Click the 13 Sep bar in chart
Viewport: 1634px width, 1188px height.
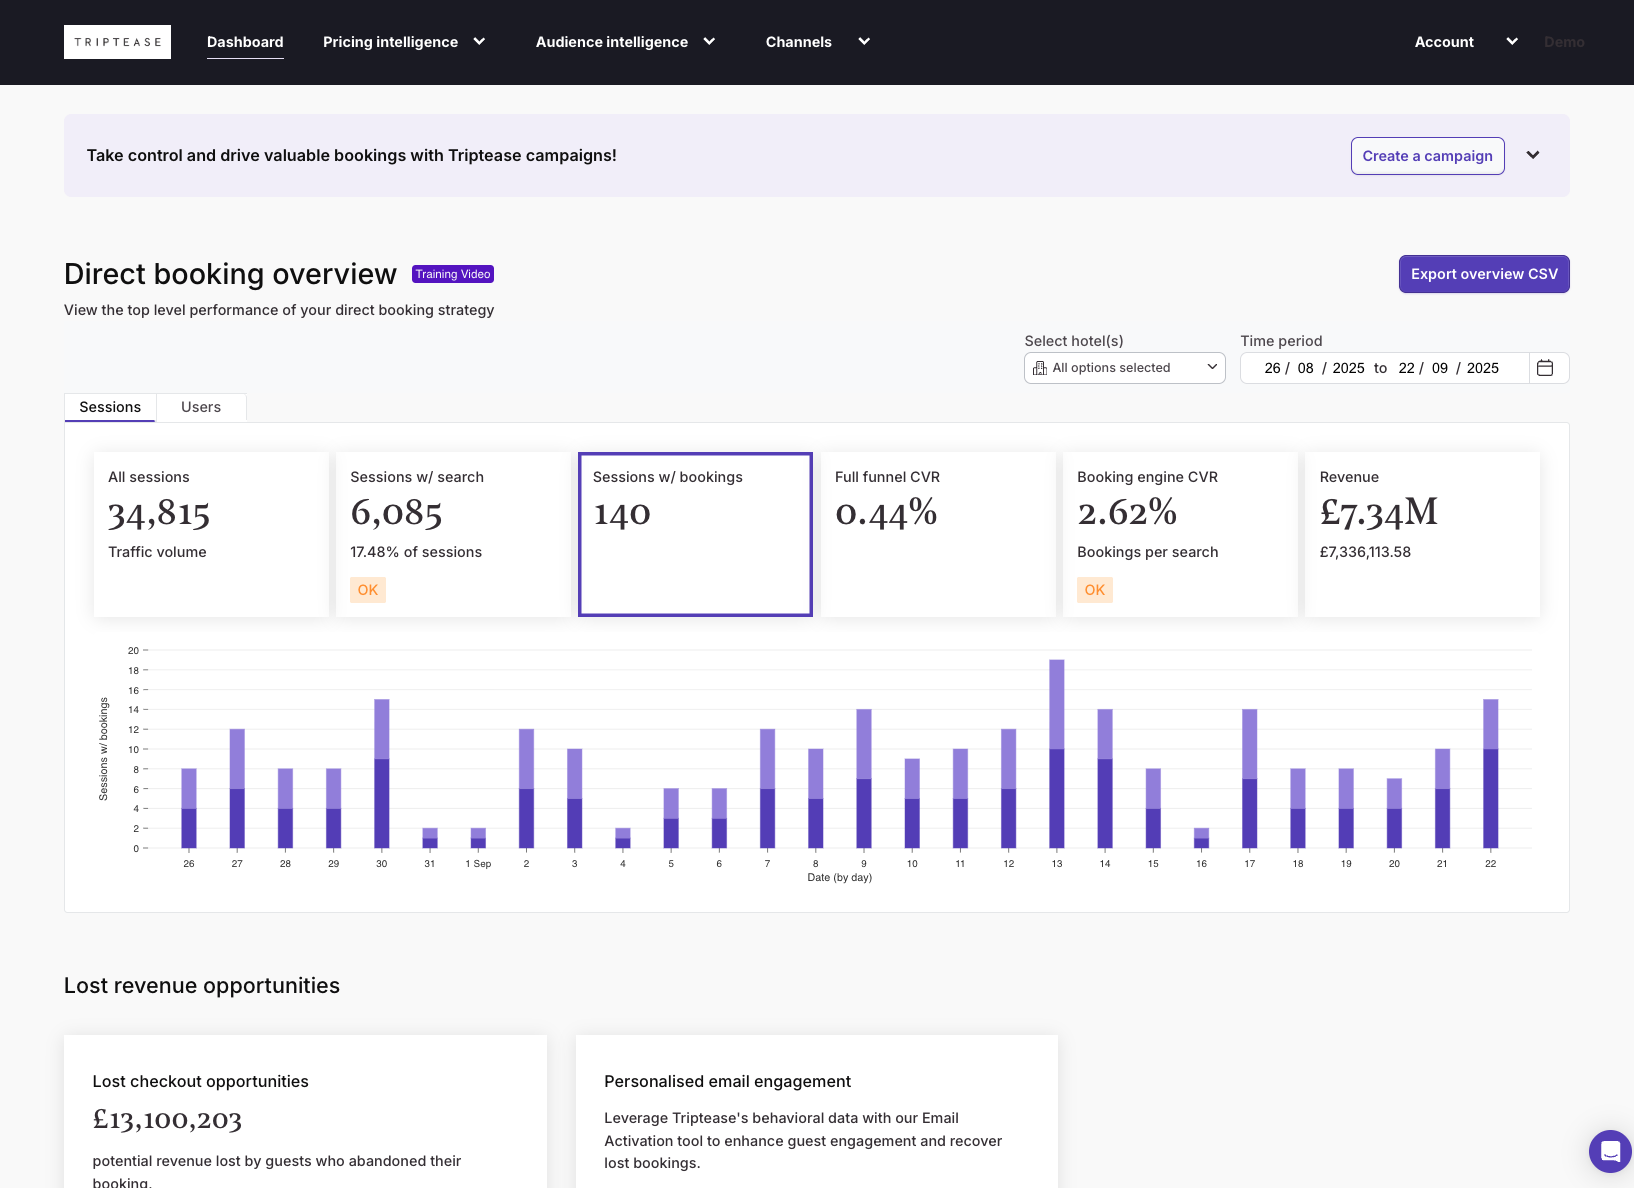click(1057, 754)
